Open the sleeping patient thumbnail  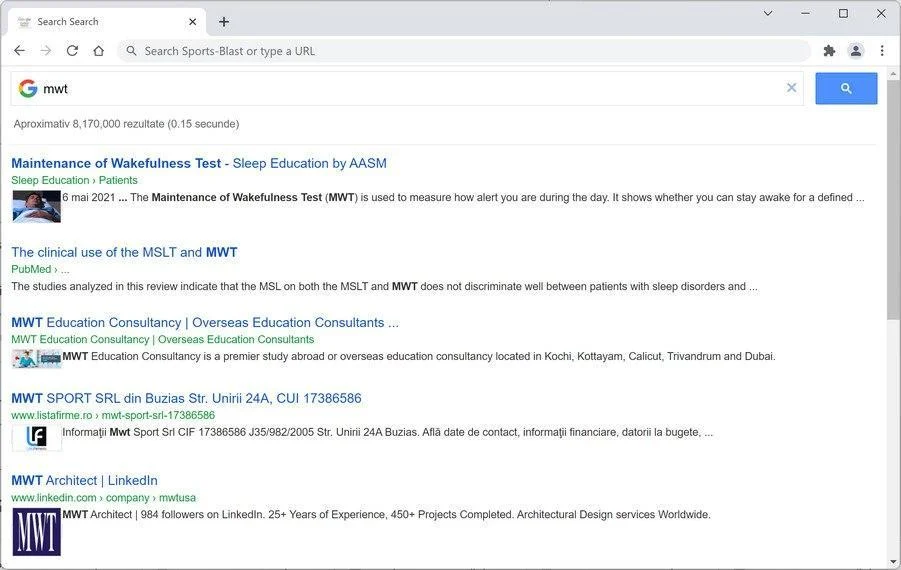click(37, 206)
